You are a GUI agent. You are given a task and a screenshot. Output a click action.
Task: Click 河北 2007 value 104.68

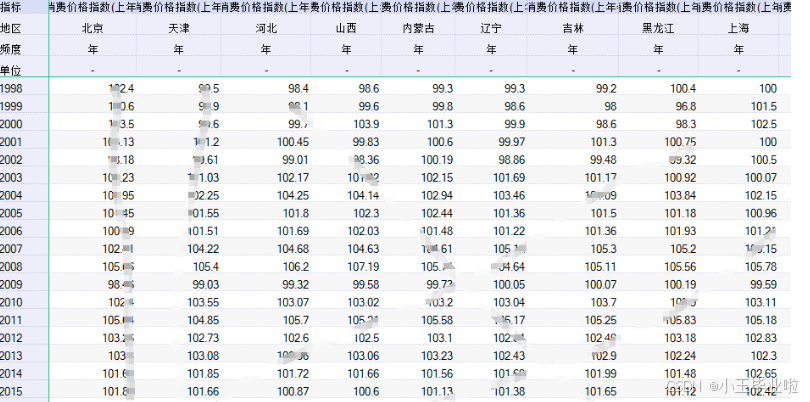(x=293, y=249)
